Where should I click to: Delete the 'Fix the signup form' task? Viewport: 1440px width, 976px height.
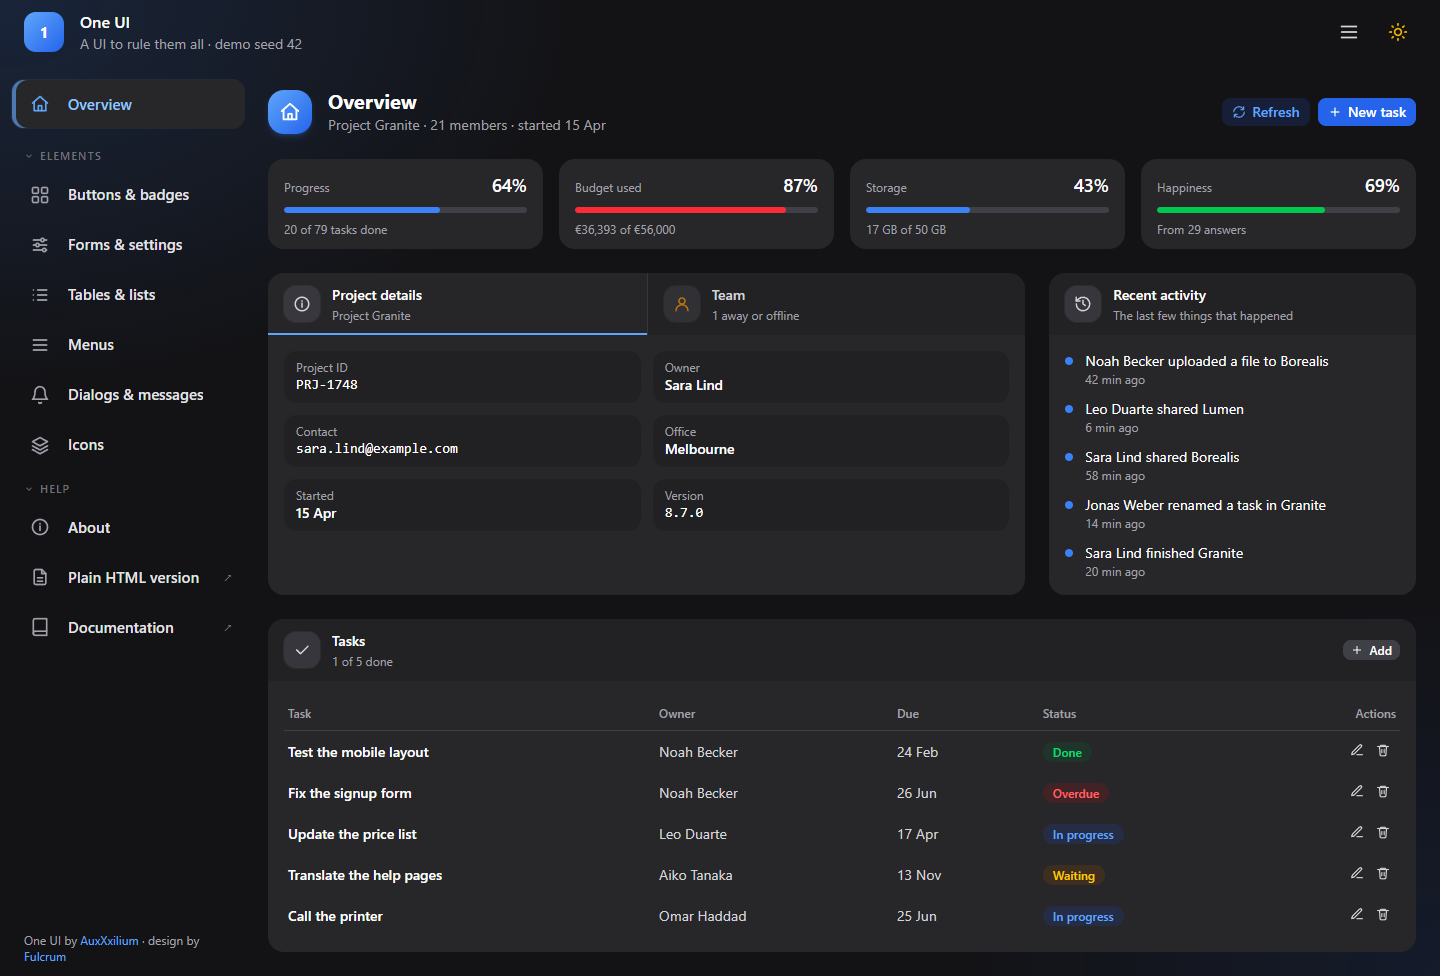[1383, 791]
